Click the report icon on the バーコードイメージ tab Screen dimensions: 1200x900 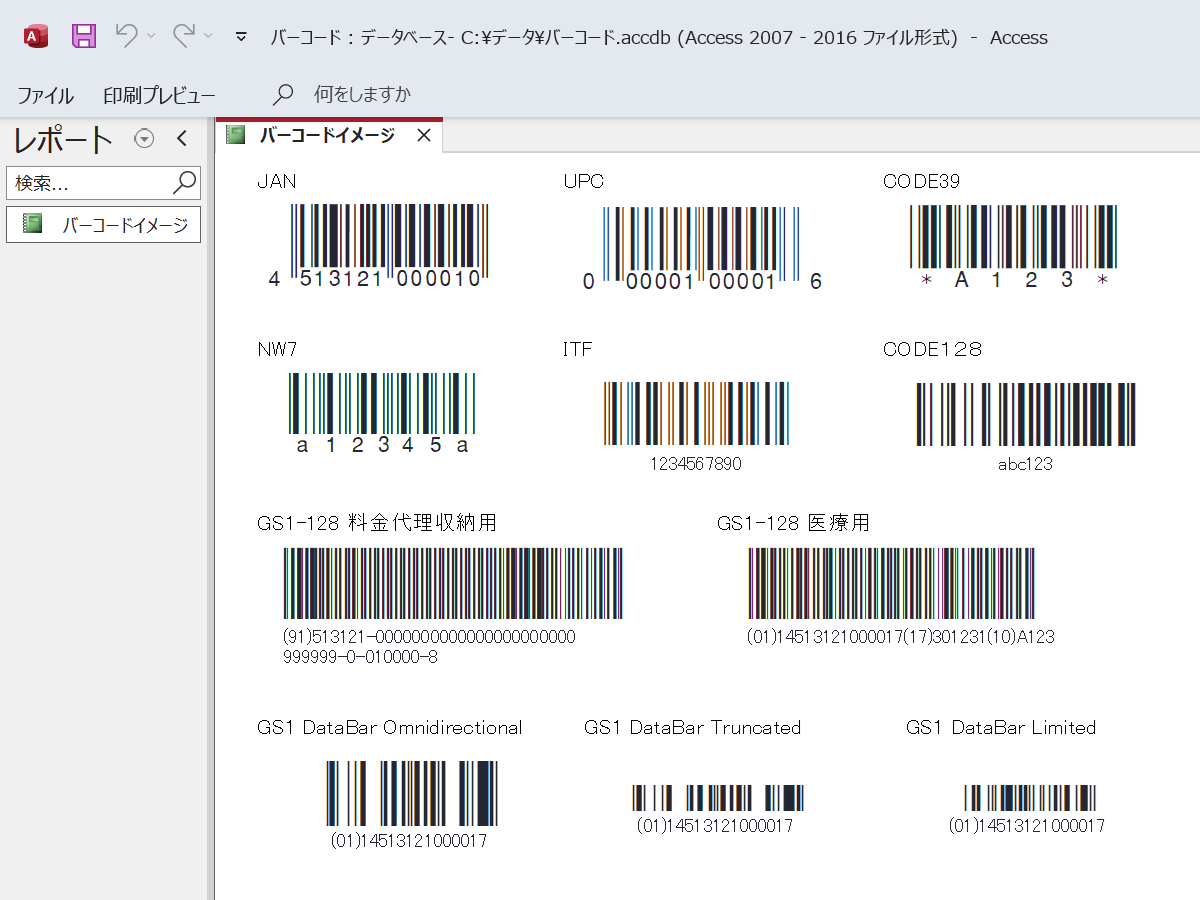[x=235, y=134]
